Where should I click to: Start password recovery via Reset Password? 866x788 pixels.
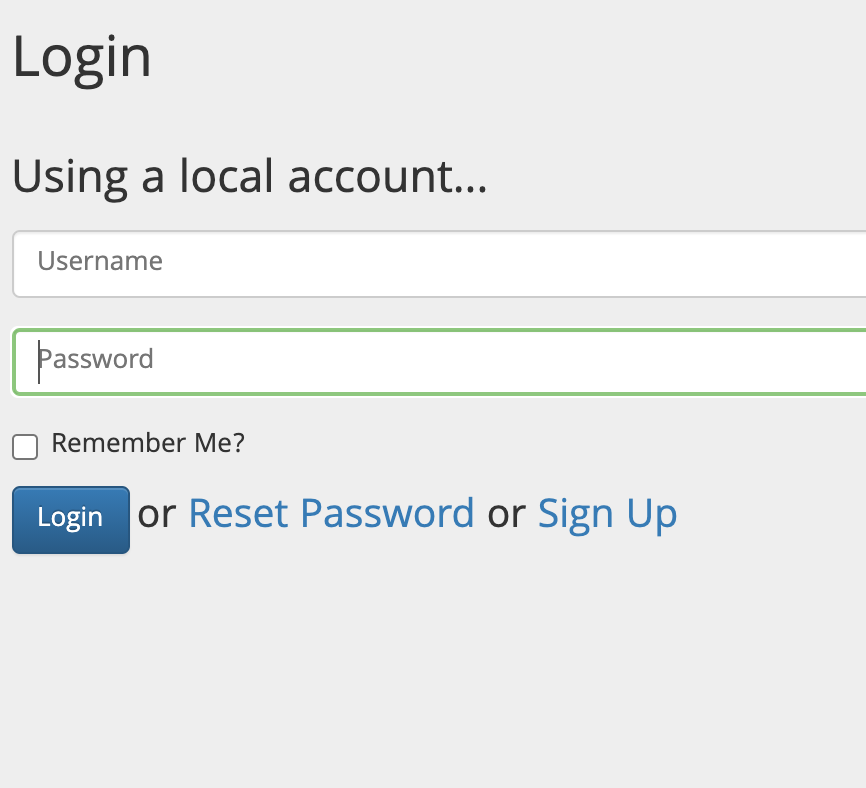pyautogui.click(x=331, y=514)
